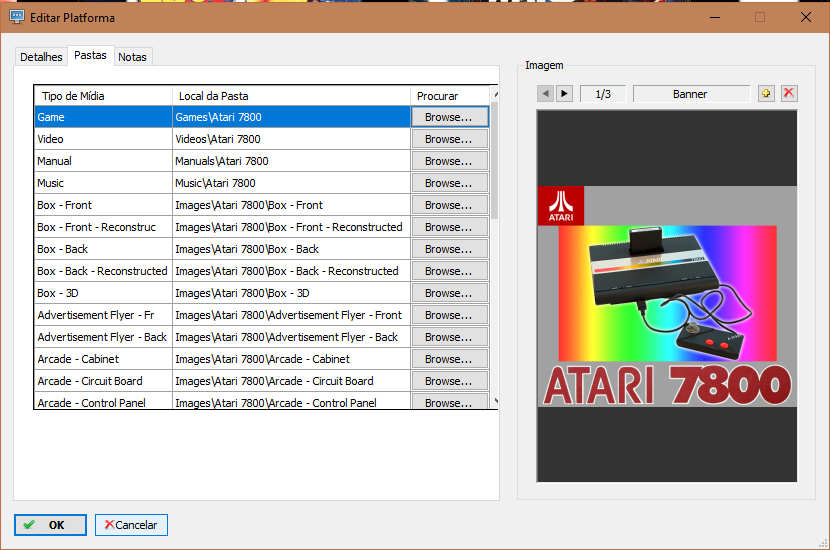Select the Arcade - Cabinet media type cell

(103, 359)
